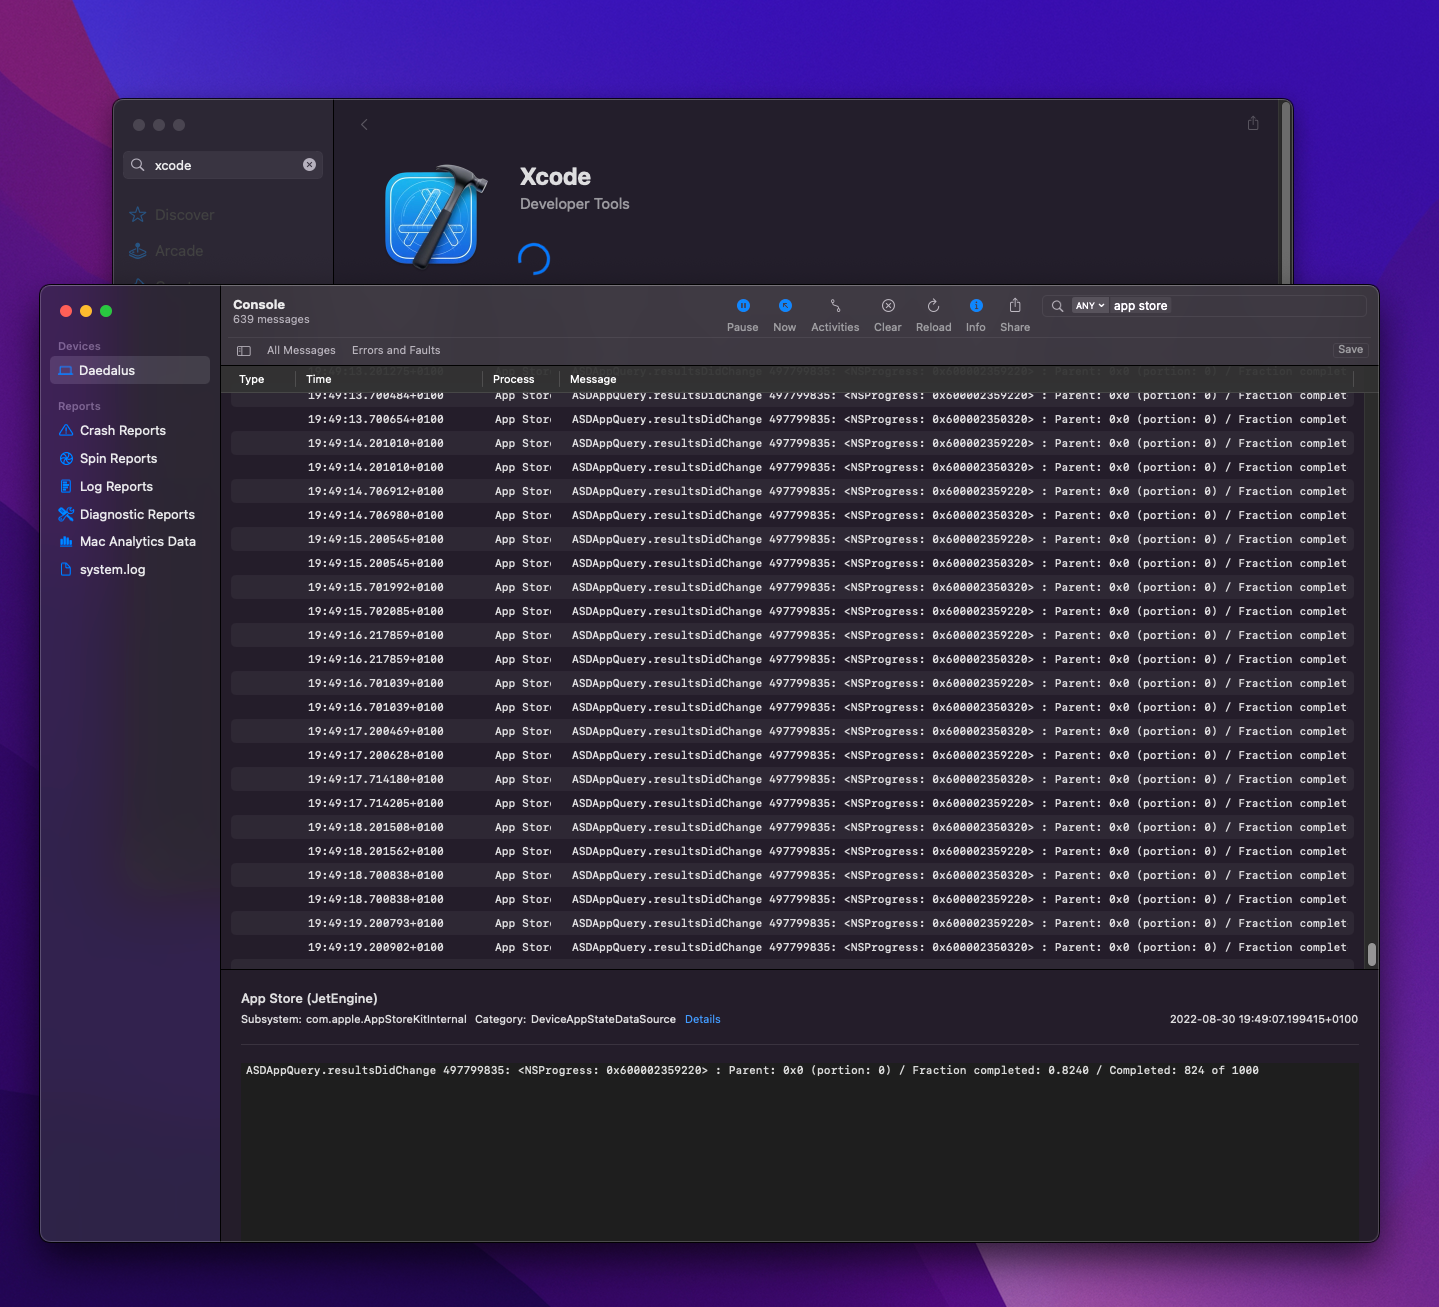The height and width of the screenshot is (1307, 1439).
Task: Open the Details link for the subsystem
Action: click(x=703, y=1020)
